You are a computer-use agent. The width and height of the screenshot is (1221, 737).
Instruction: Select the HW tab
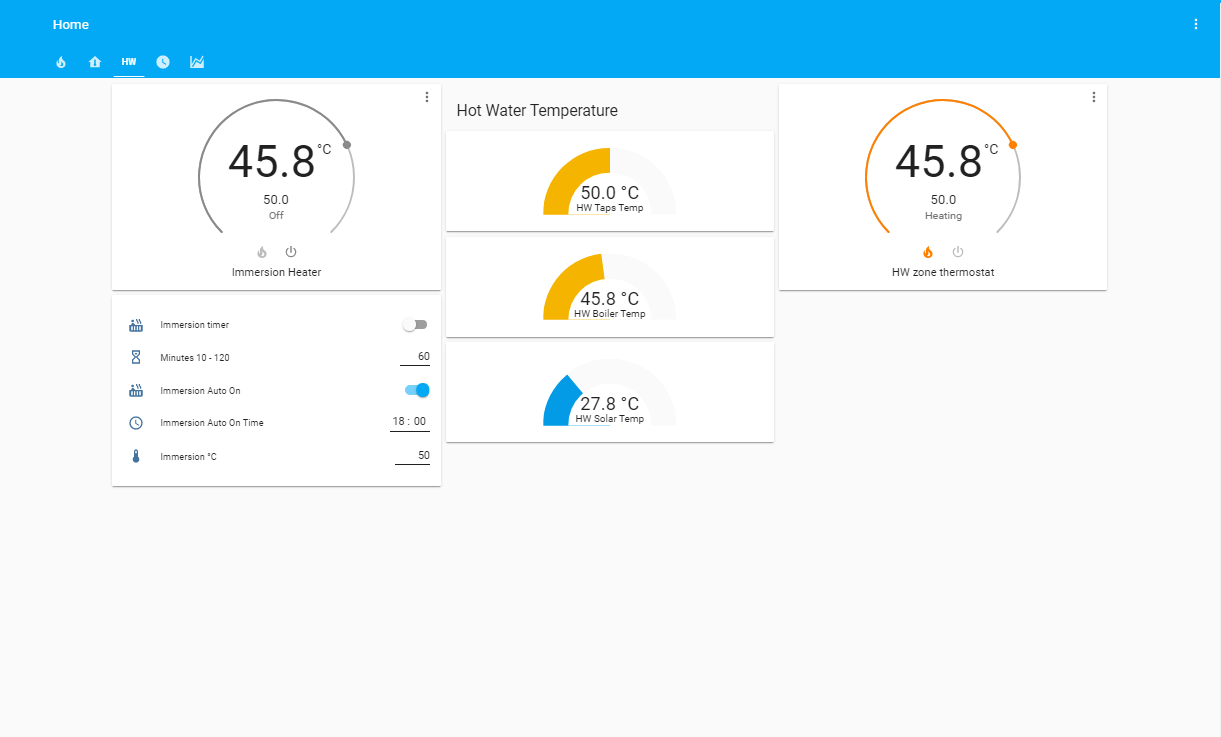[x=129, y=62]
